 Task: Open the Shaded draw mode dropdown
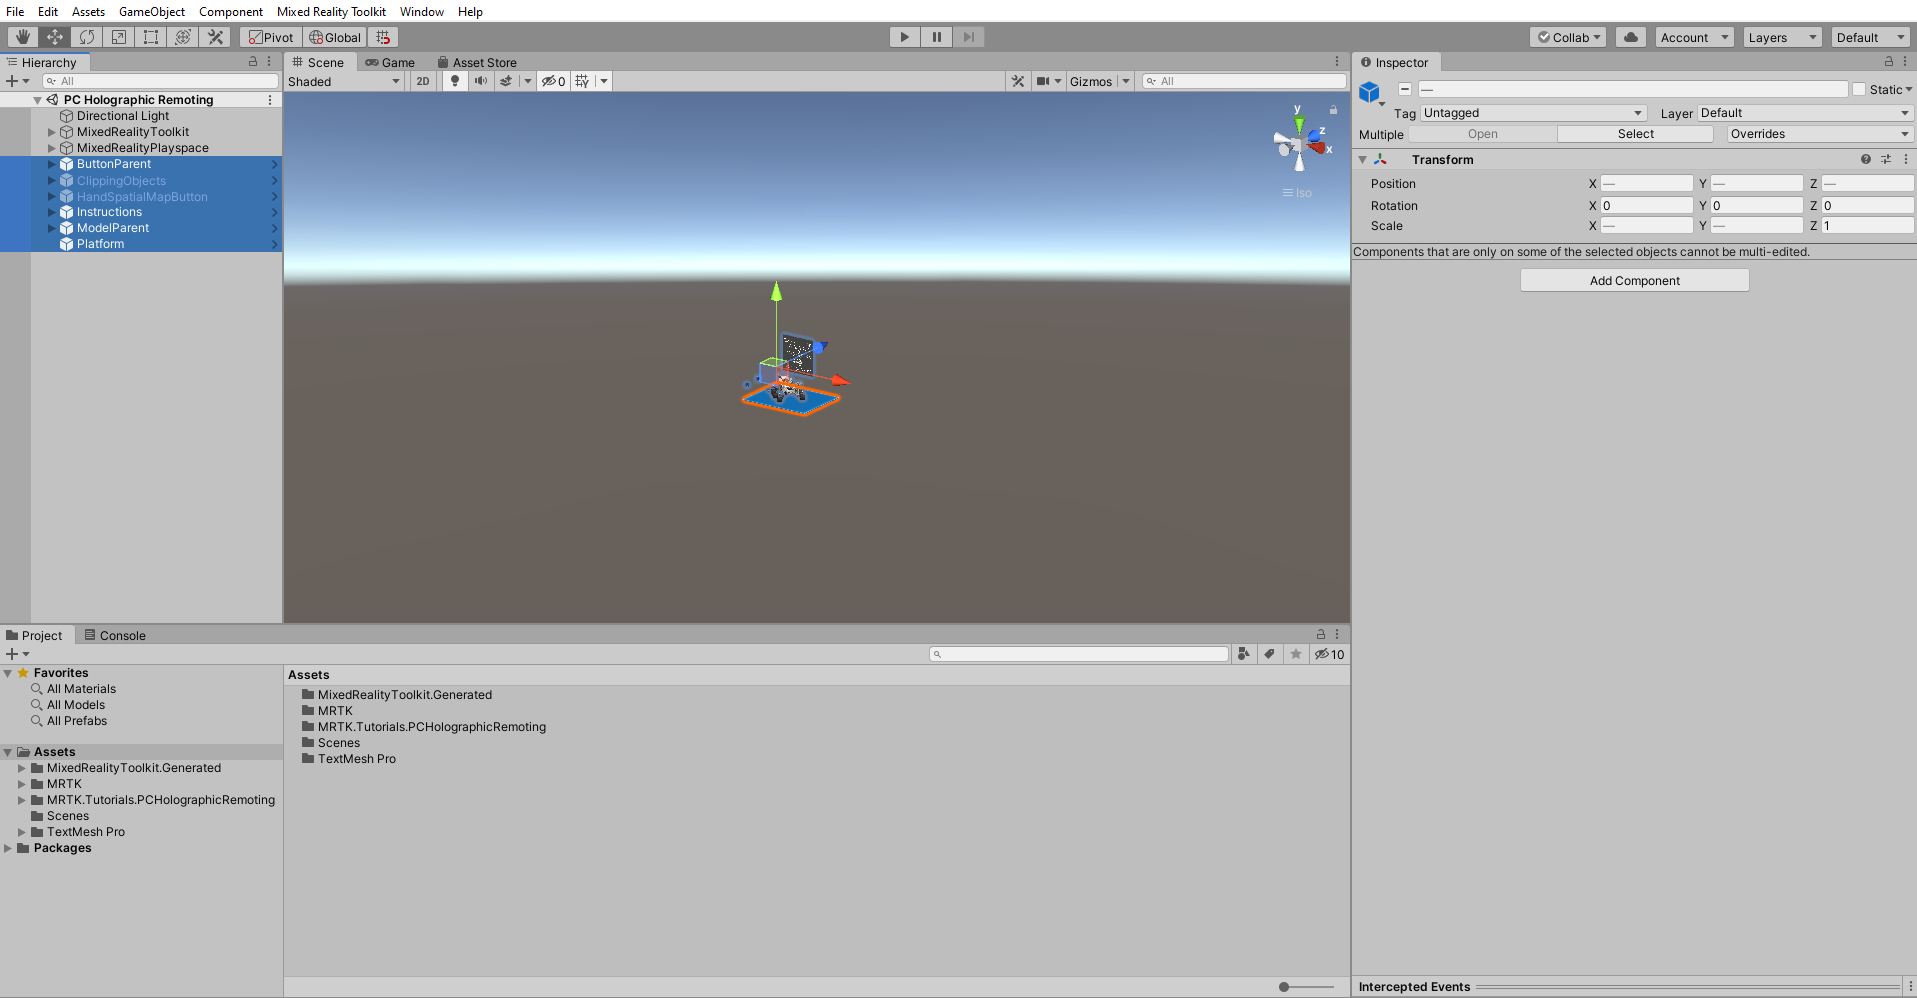344,81
